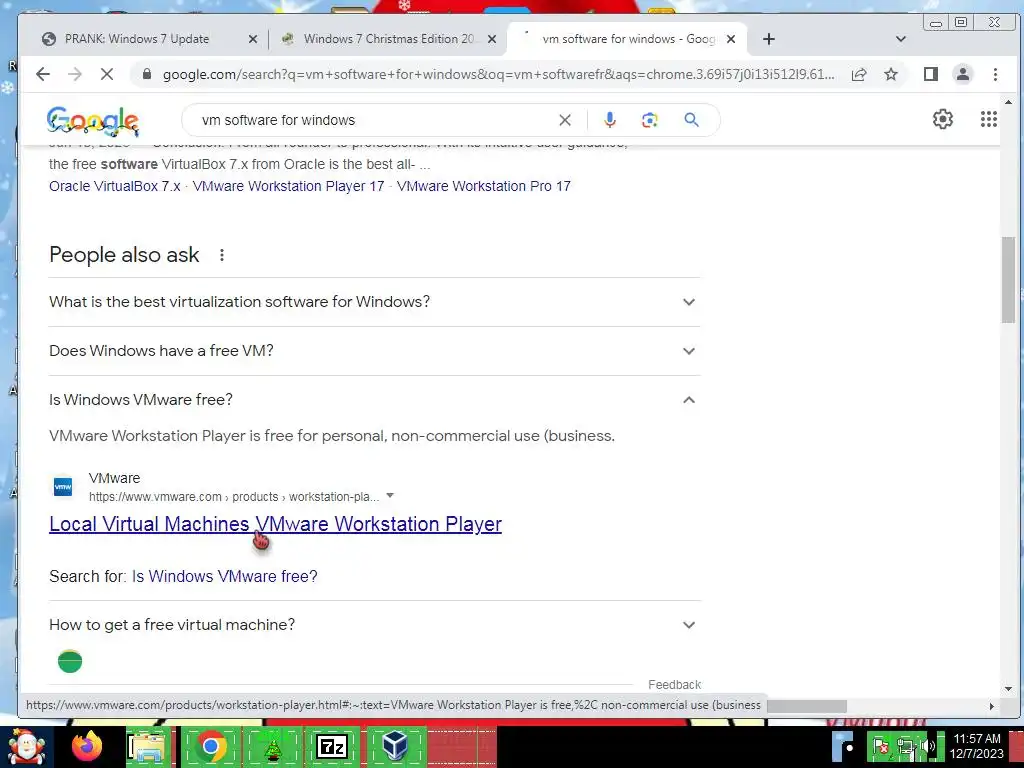The height and width of the screenshot is (768, 1024).
Task: Open dropdown arrow beside vmware.com URL
Action: click(390, 496)
